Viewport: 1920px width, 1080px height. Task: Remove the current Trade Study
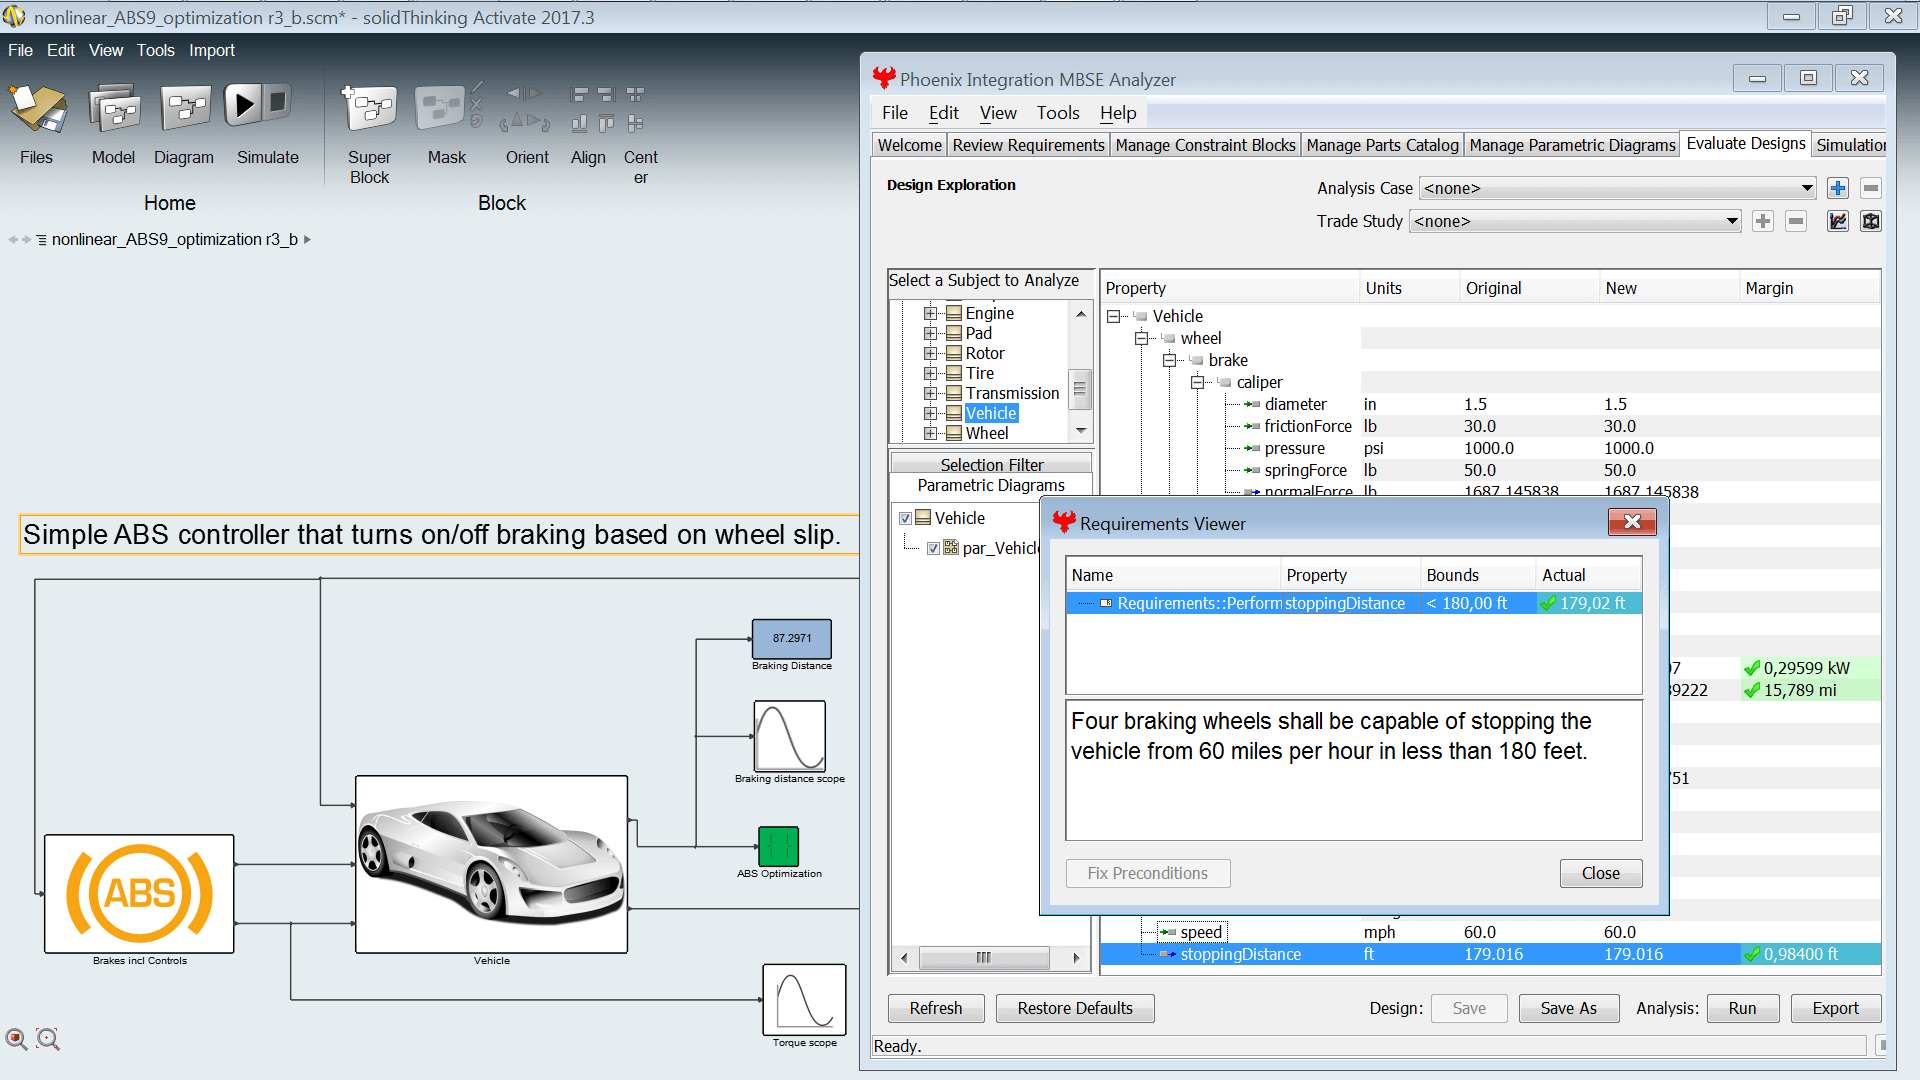[1796, 221]
